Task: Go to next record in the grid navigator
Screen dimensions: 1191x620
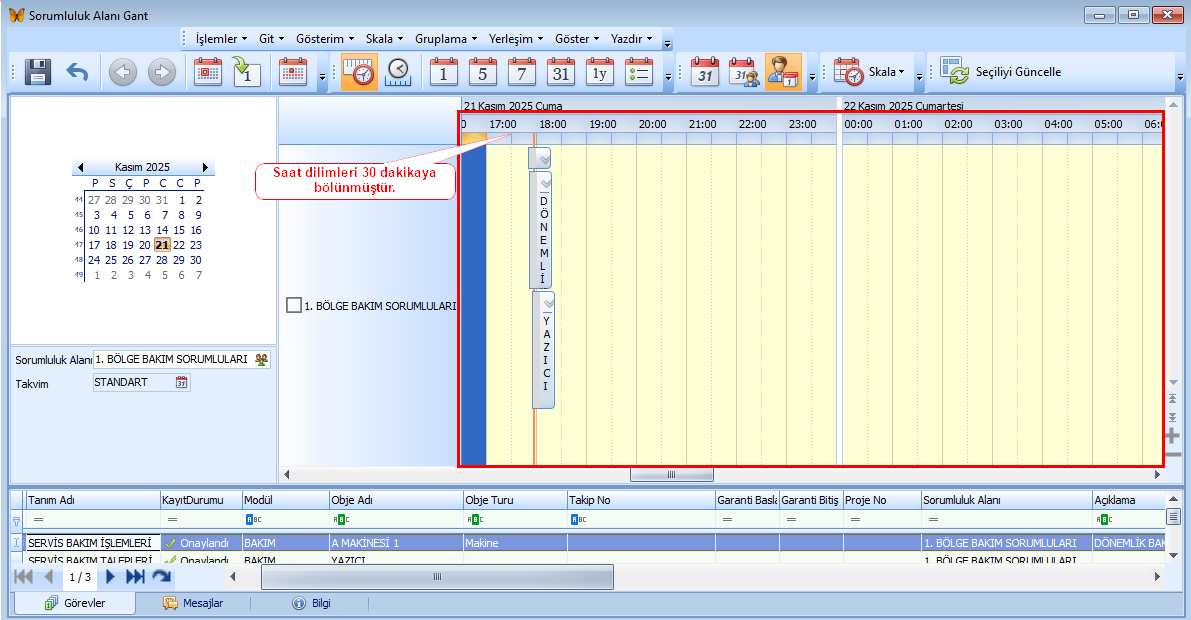Action: click(x=111, y=577)
